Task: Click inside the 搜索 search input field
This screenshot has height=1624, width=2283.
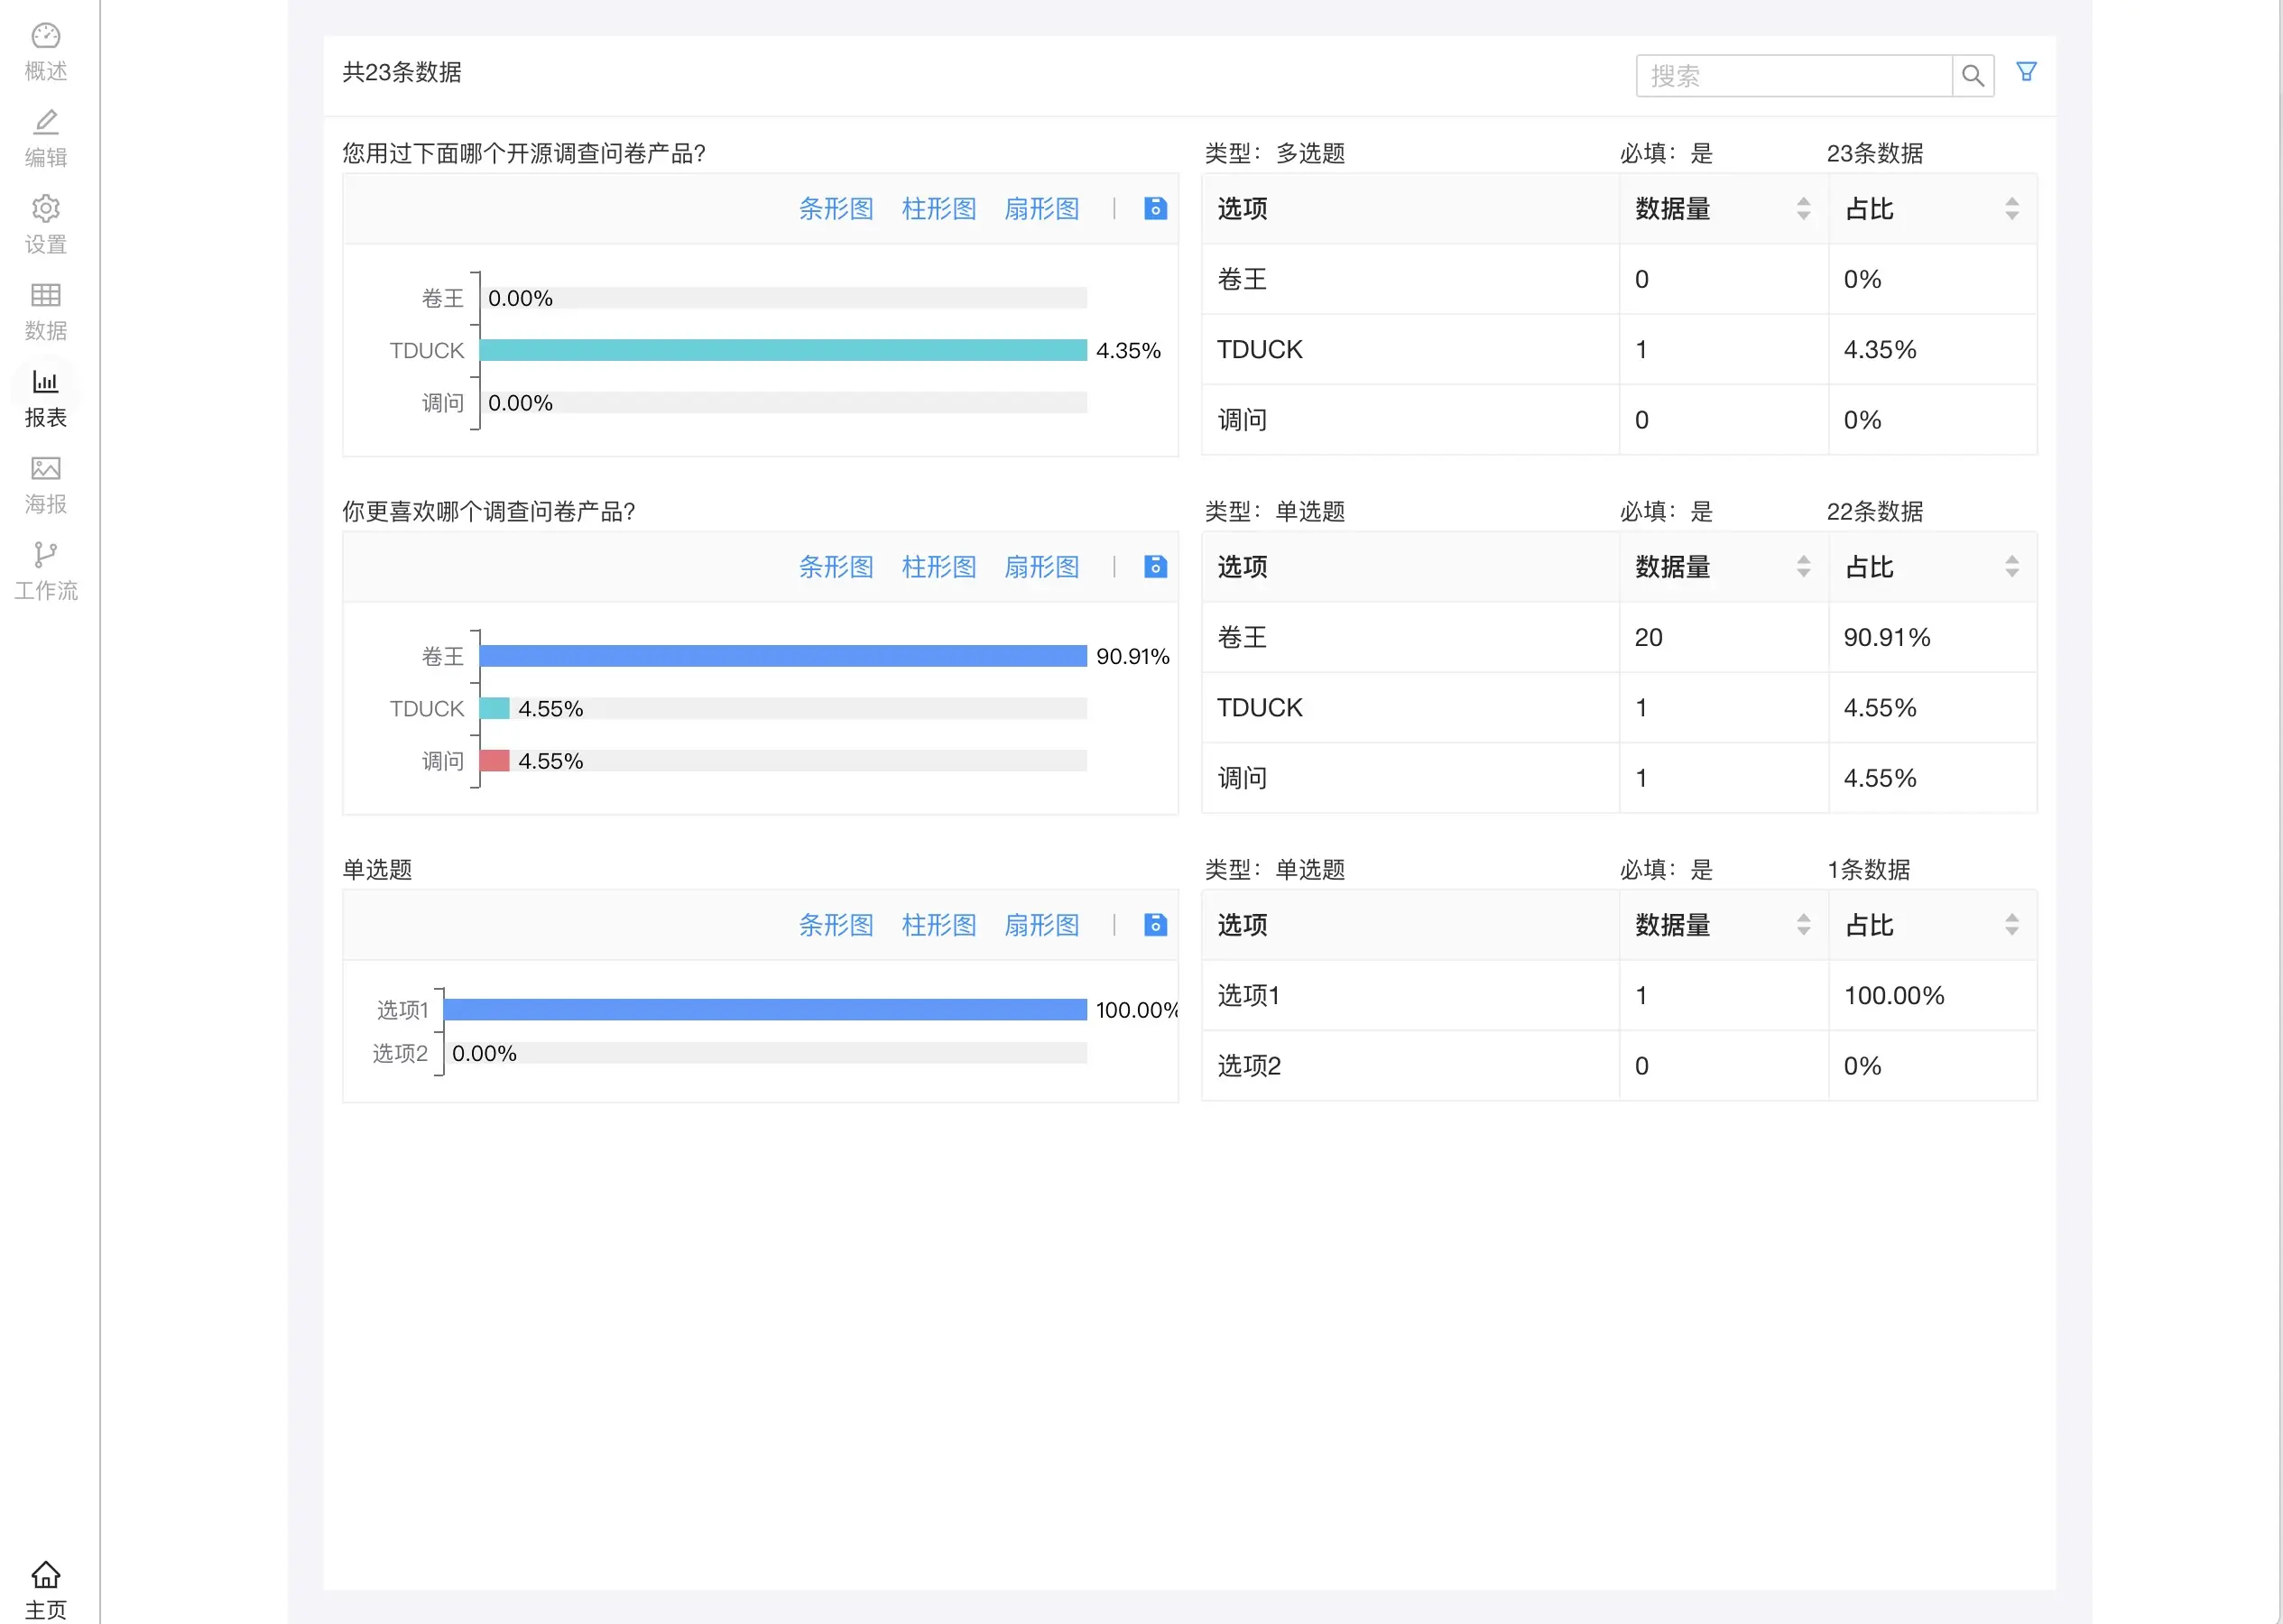Action: tap(1790, 75)
